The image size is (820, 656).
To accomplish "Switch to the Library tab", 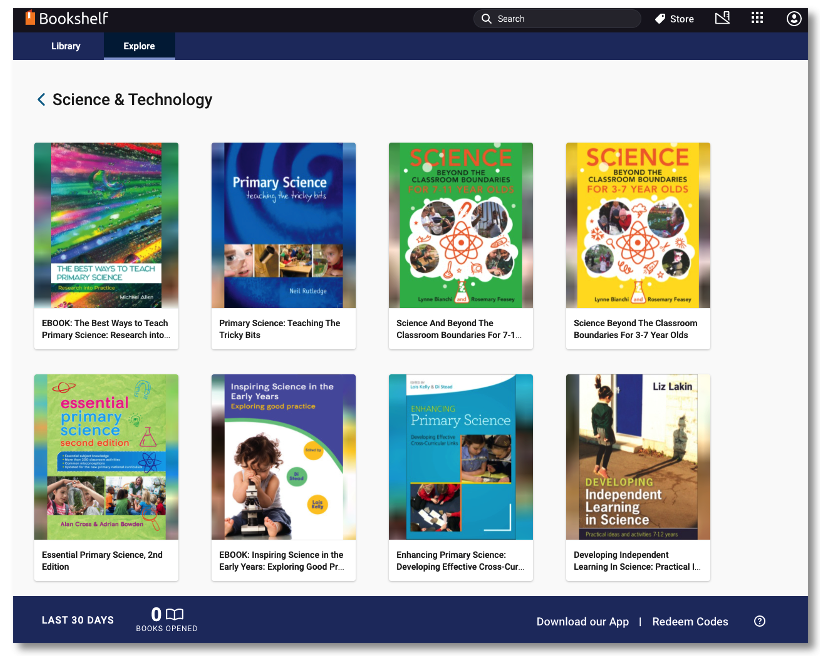I will pyautogui.click(x=66, y=46).
